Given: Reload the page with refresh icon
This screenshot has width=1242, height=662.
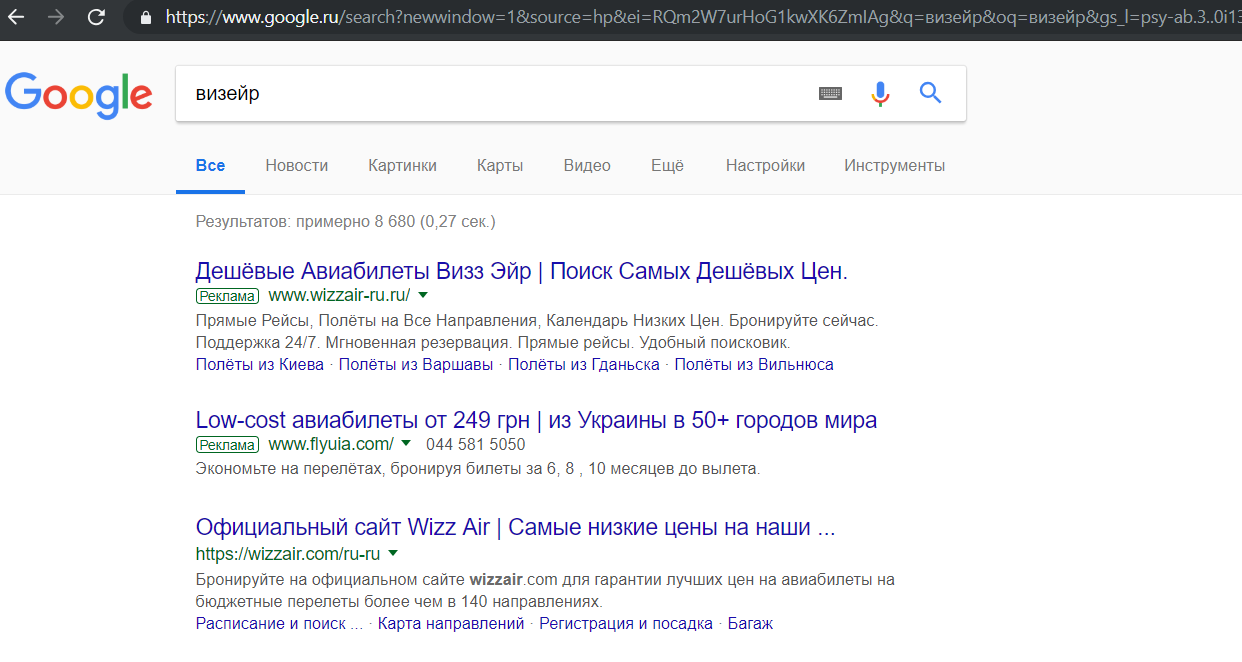Looking at the screenshot, I should [x=96, y=17].
